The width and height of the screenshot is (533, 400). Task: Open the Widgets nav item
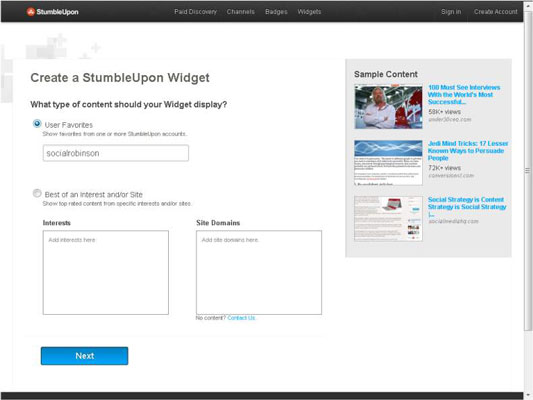[309, 12]
